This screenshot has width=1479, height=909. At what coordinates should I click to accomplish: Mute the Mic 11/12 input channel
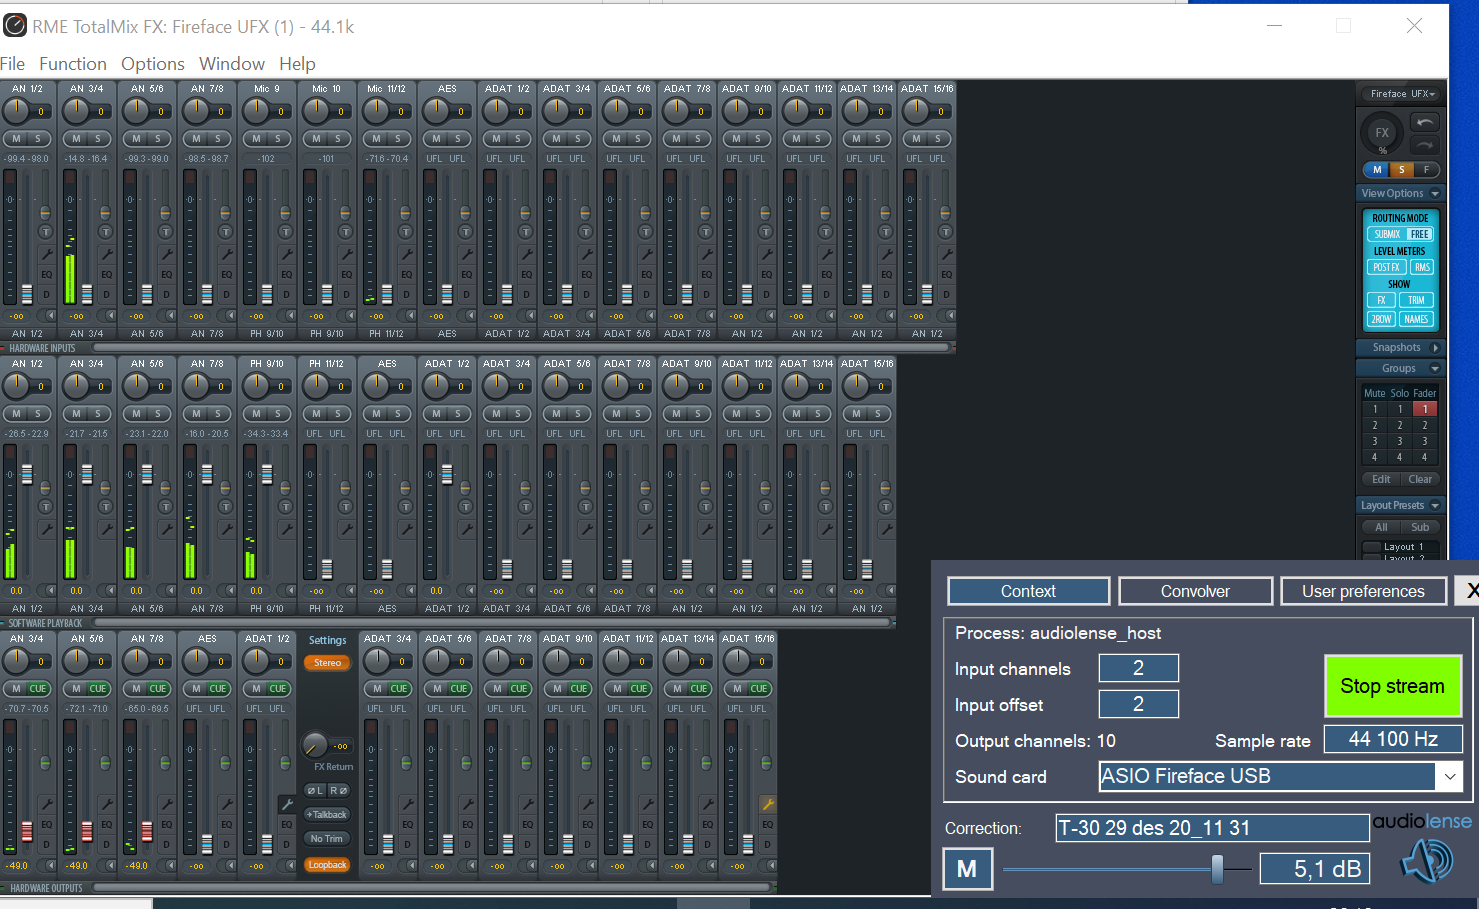coord(377,138)
